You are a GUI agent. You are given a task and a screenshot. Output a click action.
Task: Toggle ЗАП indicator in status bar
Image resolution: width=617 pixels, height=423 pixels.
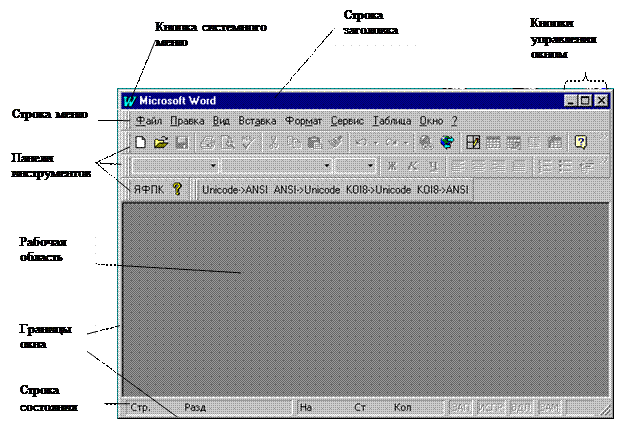460,407
